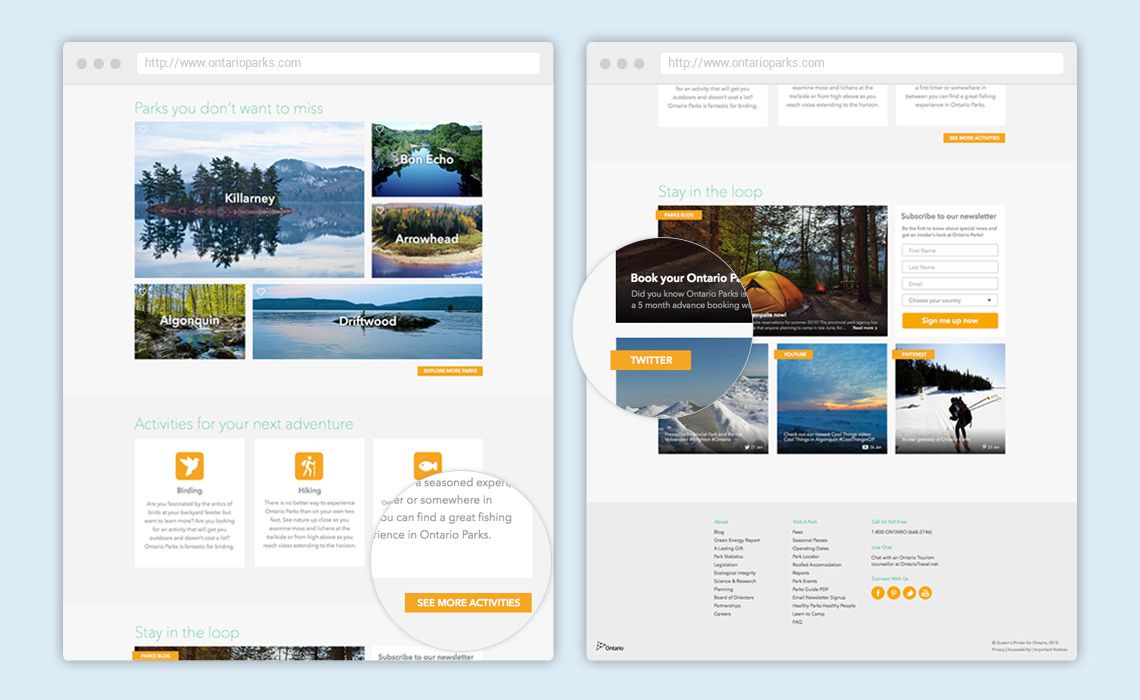The height and width of the screenshot is (700, 1140).
Task: Favorite Killarney park with its heart icon
Action: 143,129
